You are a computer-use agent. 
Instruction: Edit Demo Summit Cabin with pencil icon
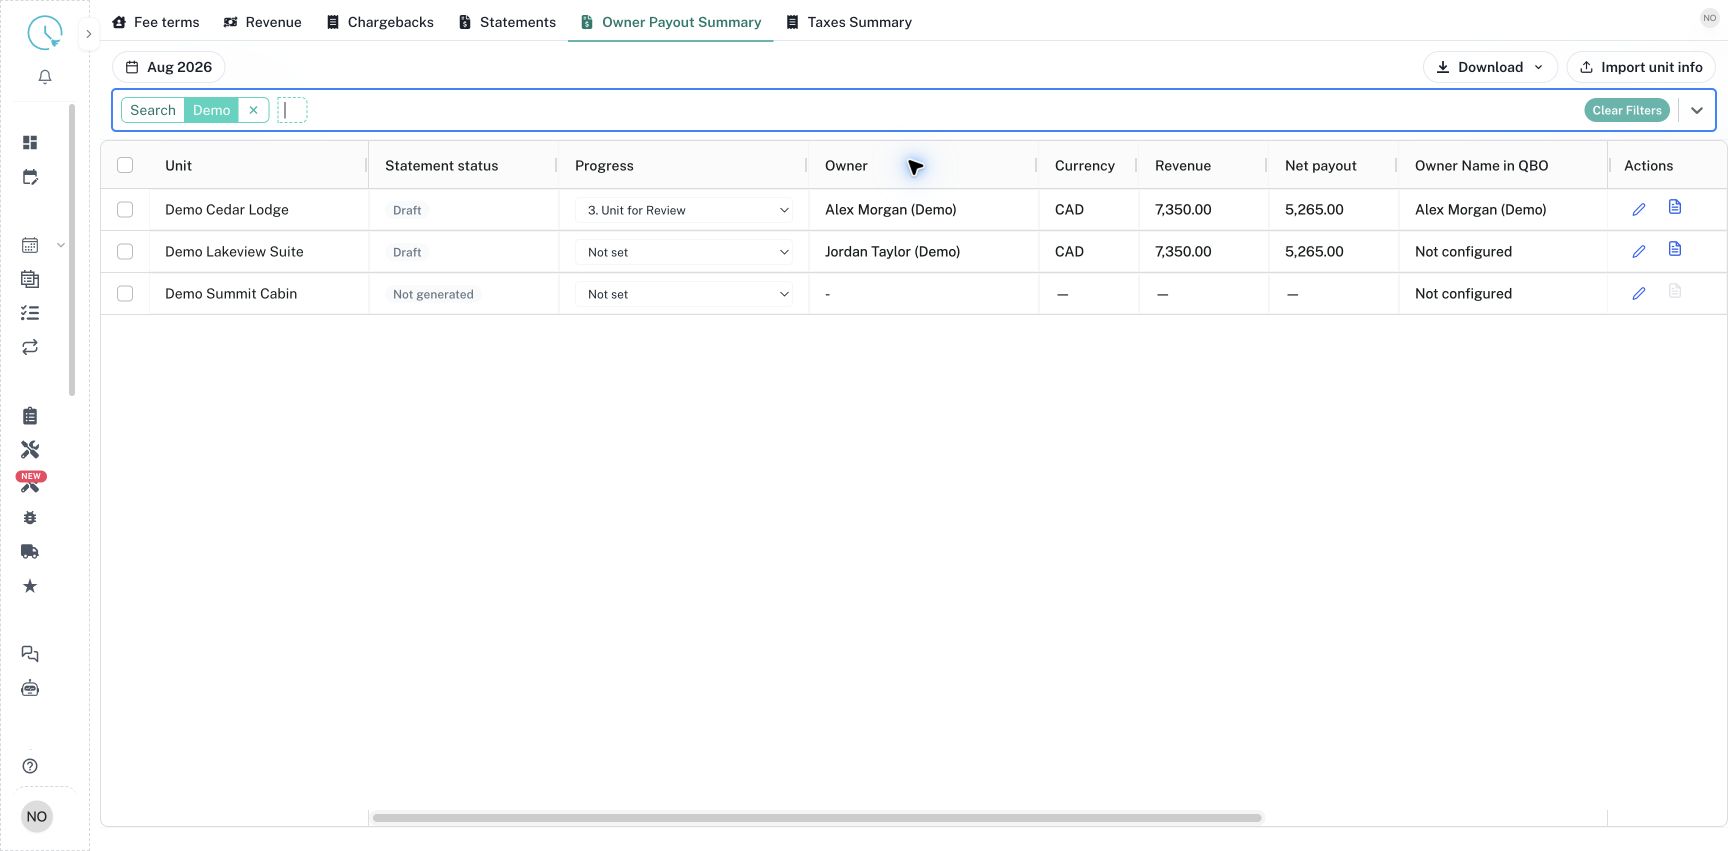click(1639, 294)
